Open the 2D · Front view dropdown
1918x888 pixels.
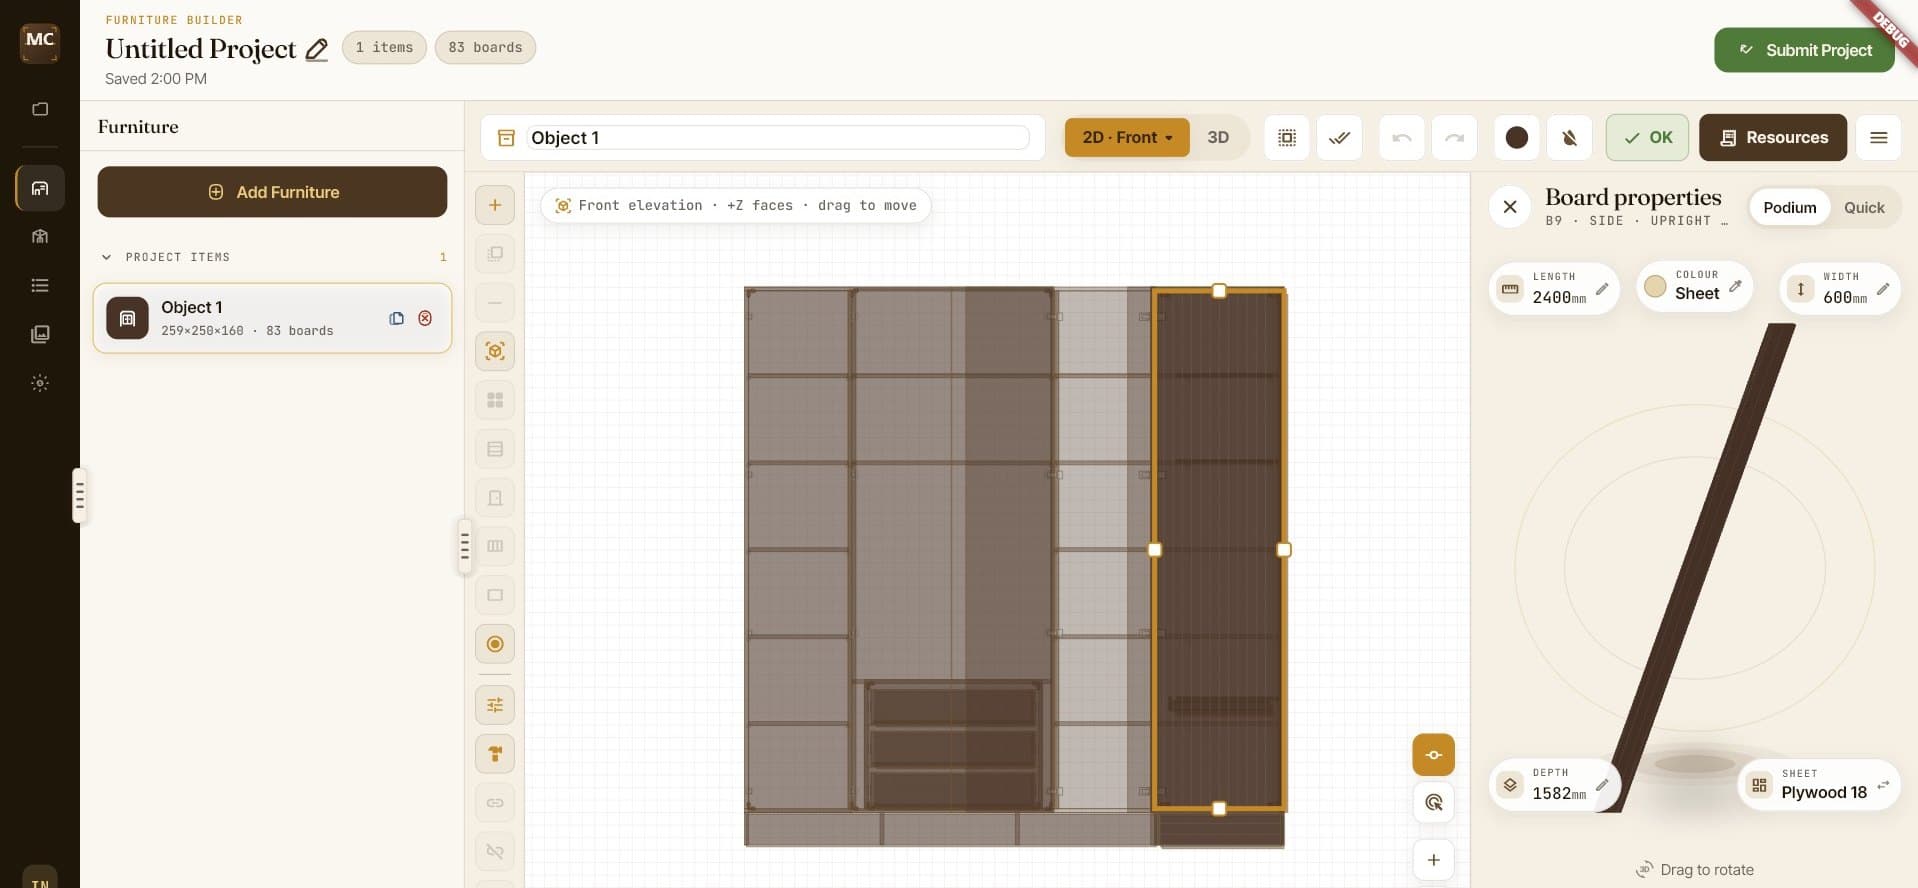(1127, 138)
